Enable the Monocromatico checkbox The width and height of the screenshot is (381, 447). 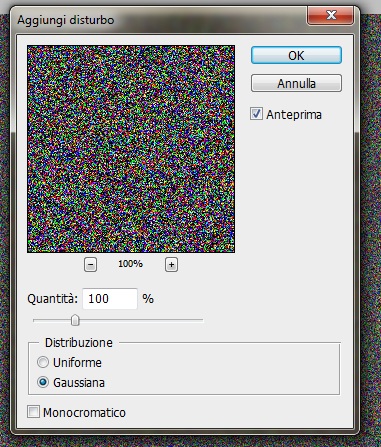(33, 412)
